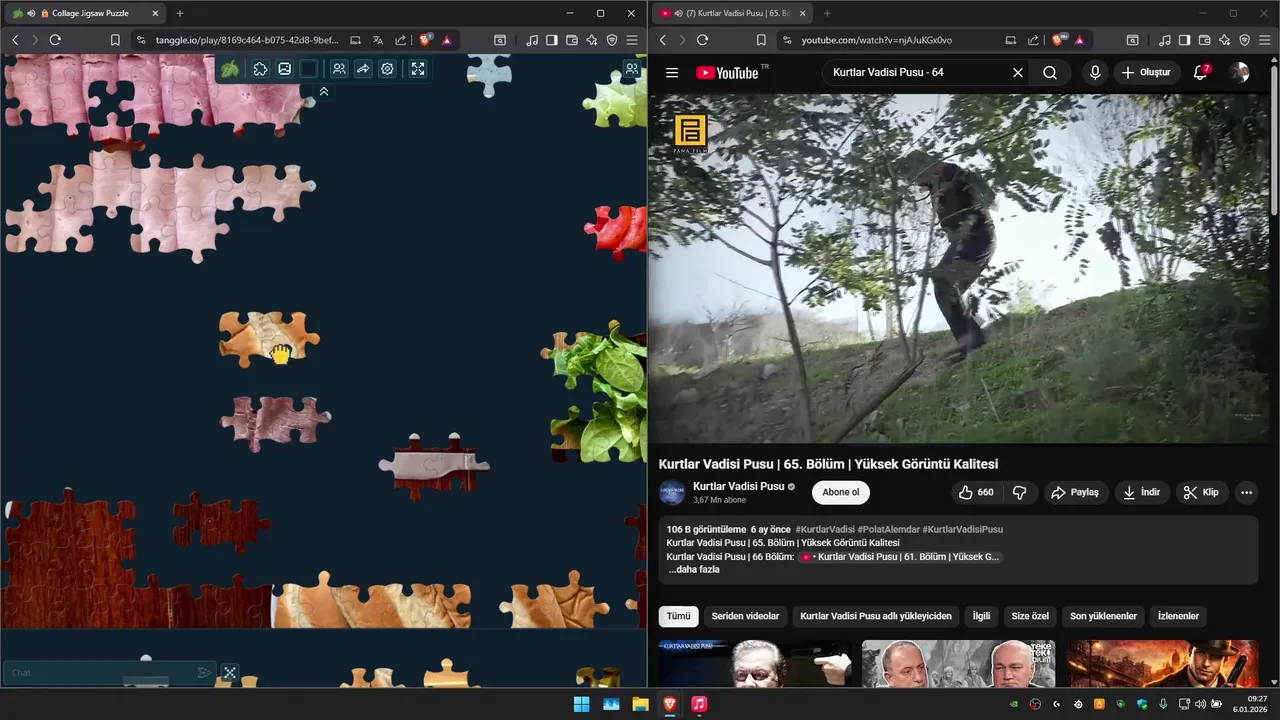Bookmark the tanggle.io page
The height and width of the screenshot is (720, 1280).
point(115,40)
